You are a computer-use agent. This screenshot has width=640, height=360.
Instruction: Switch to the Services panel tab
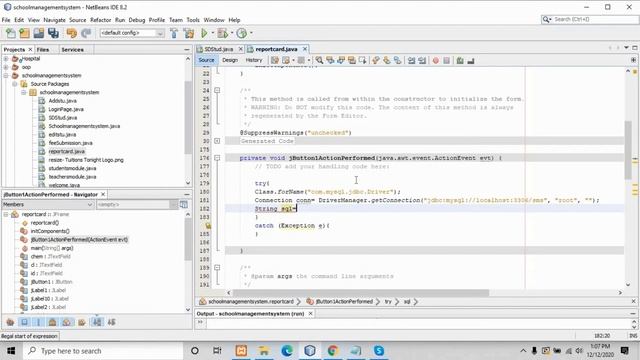72,49
